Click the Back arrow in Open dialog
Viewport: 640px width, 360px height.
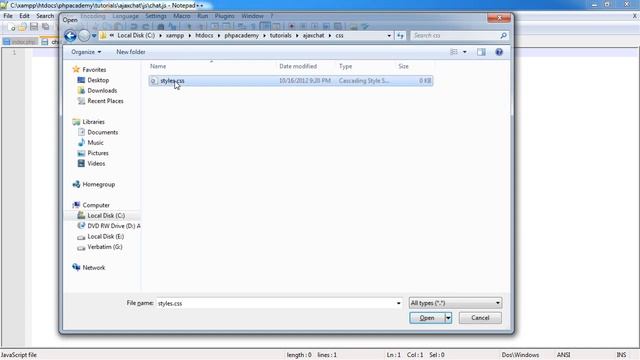70,36
